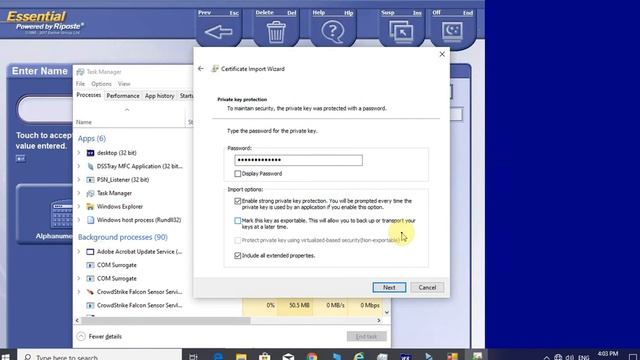
Task: Expand Adobe Acrobat Update Service row
Action: pyautogui.click(x=79, y=252)
